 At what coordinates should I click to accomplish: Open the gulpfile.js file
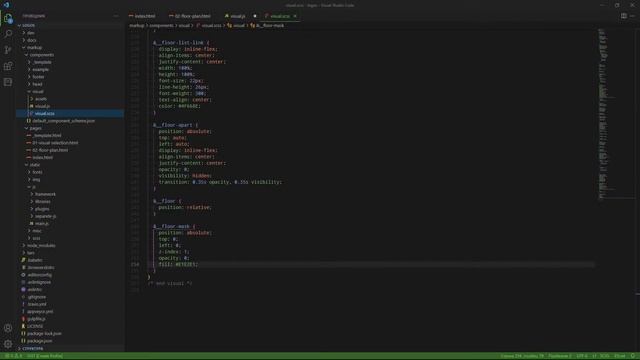36,319
